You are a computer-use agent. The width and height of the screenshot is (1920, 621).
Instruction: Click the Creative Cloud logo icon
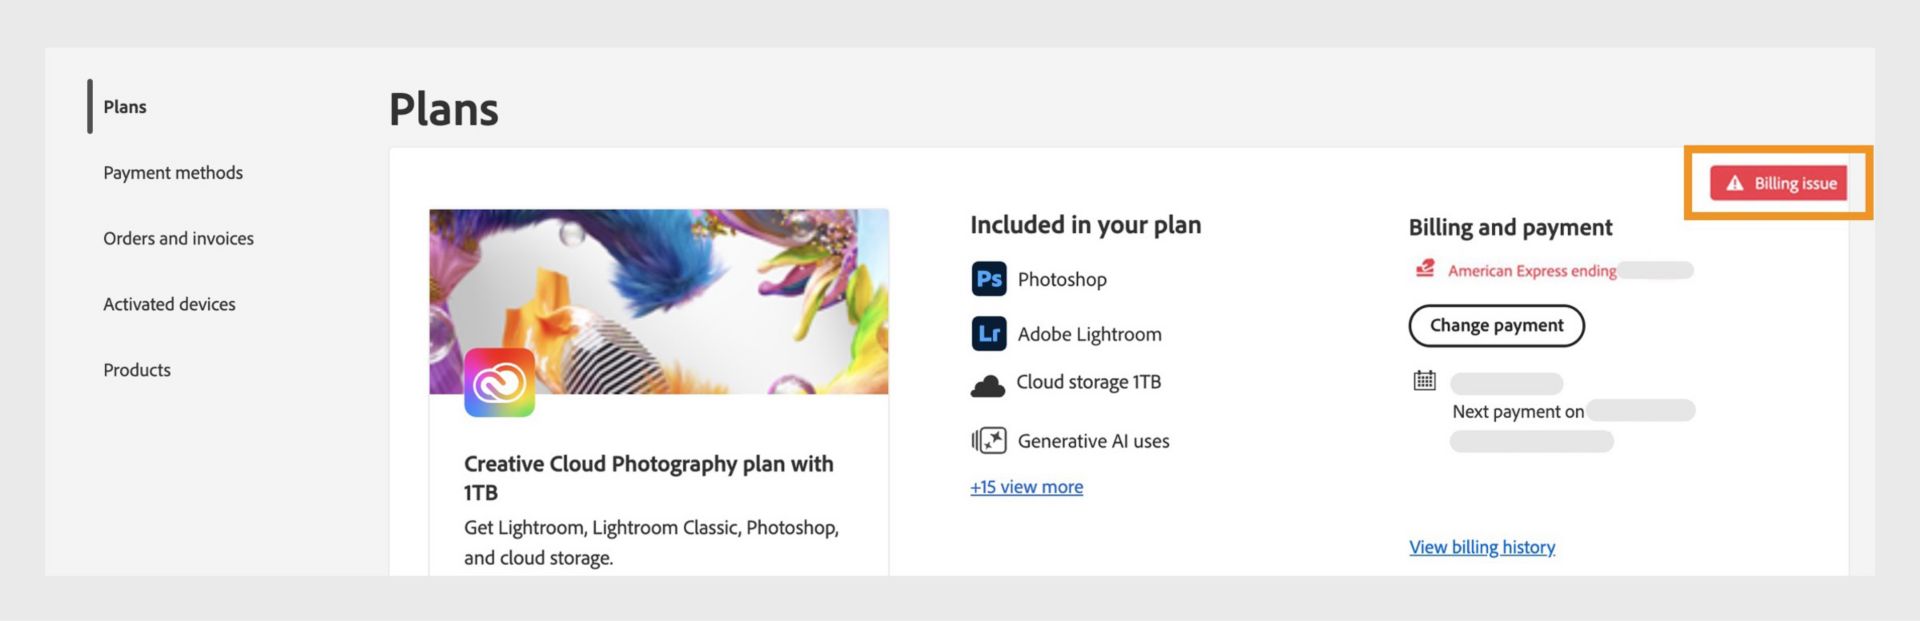click(x=499, y=382)
